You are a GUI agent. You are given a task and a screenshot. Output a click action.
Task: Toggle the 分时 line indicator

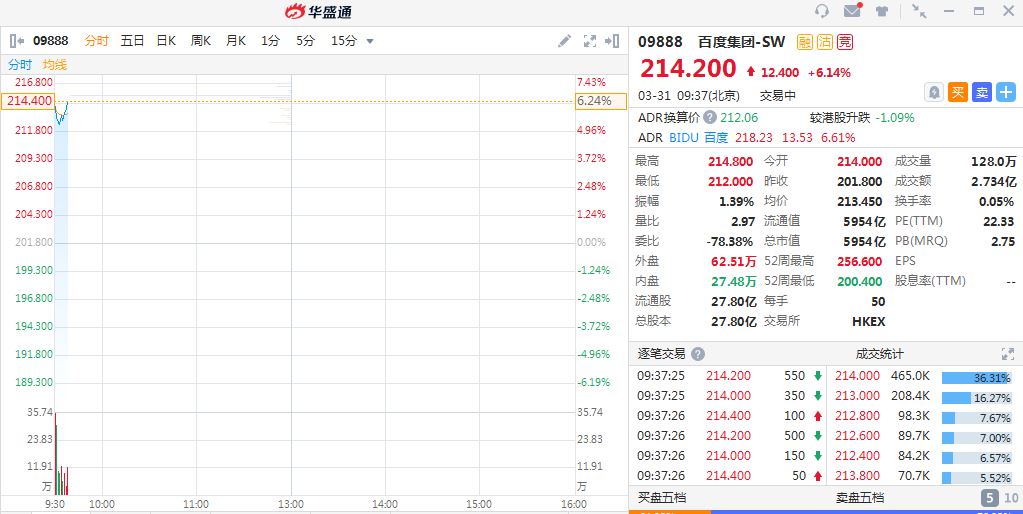coord(20,64)
